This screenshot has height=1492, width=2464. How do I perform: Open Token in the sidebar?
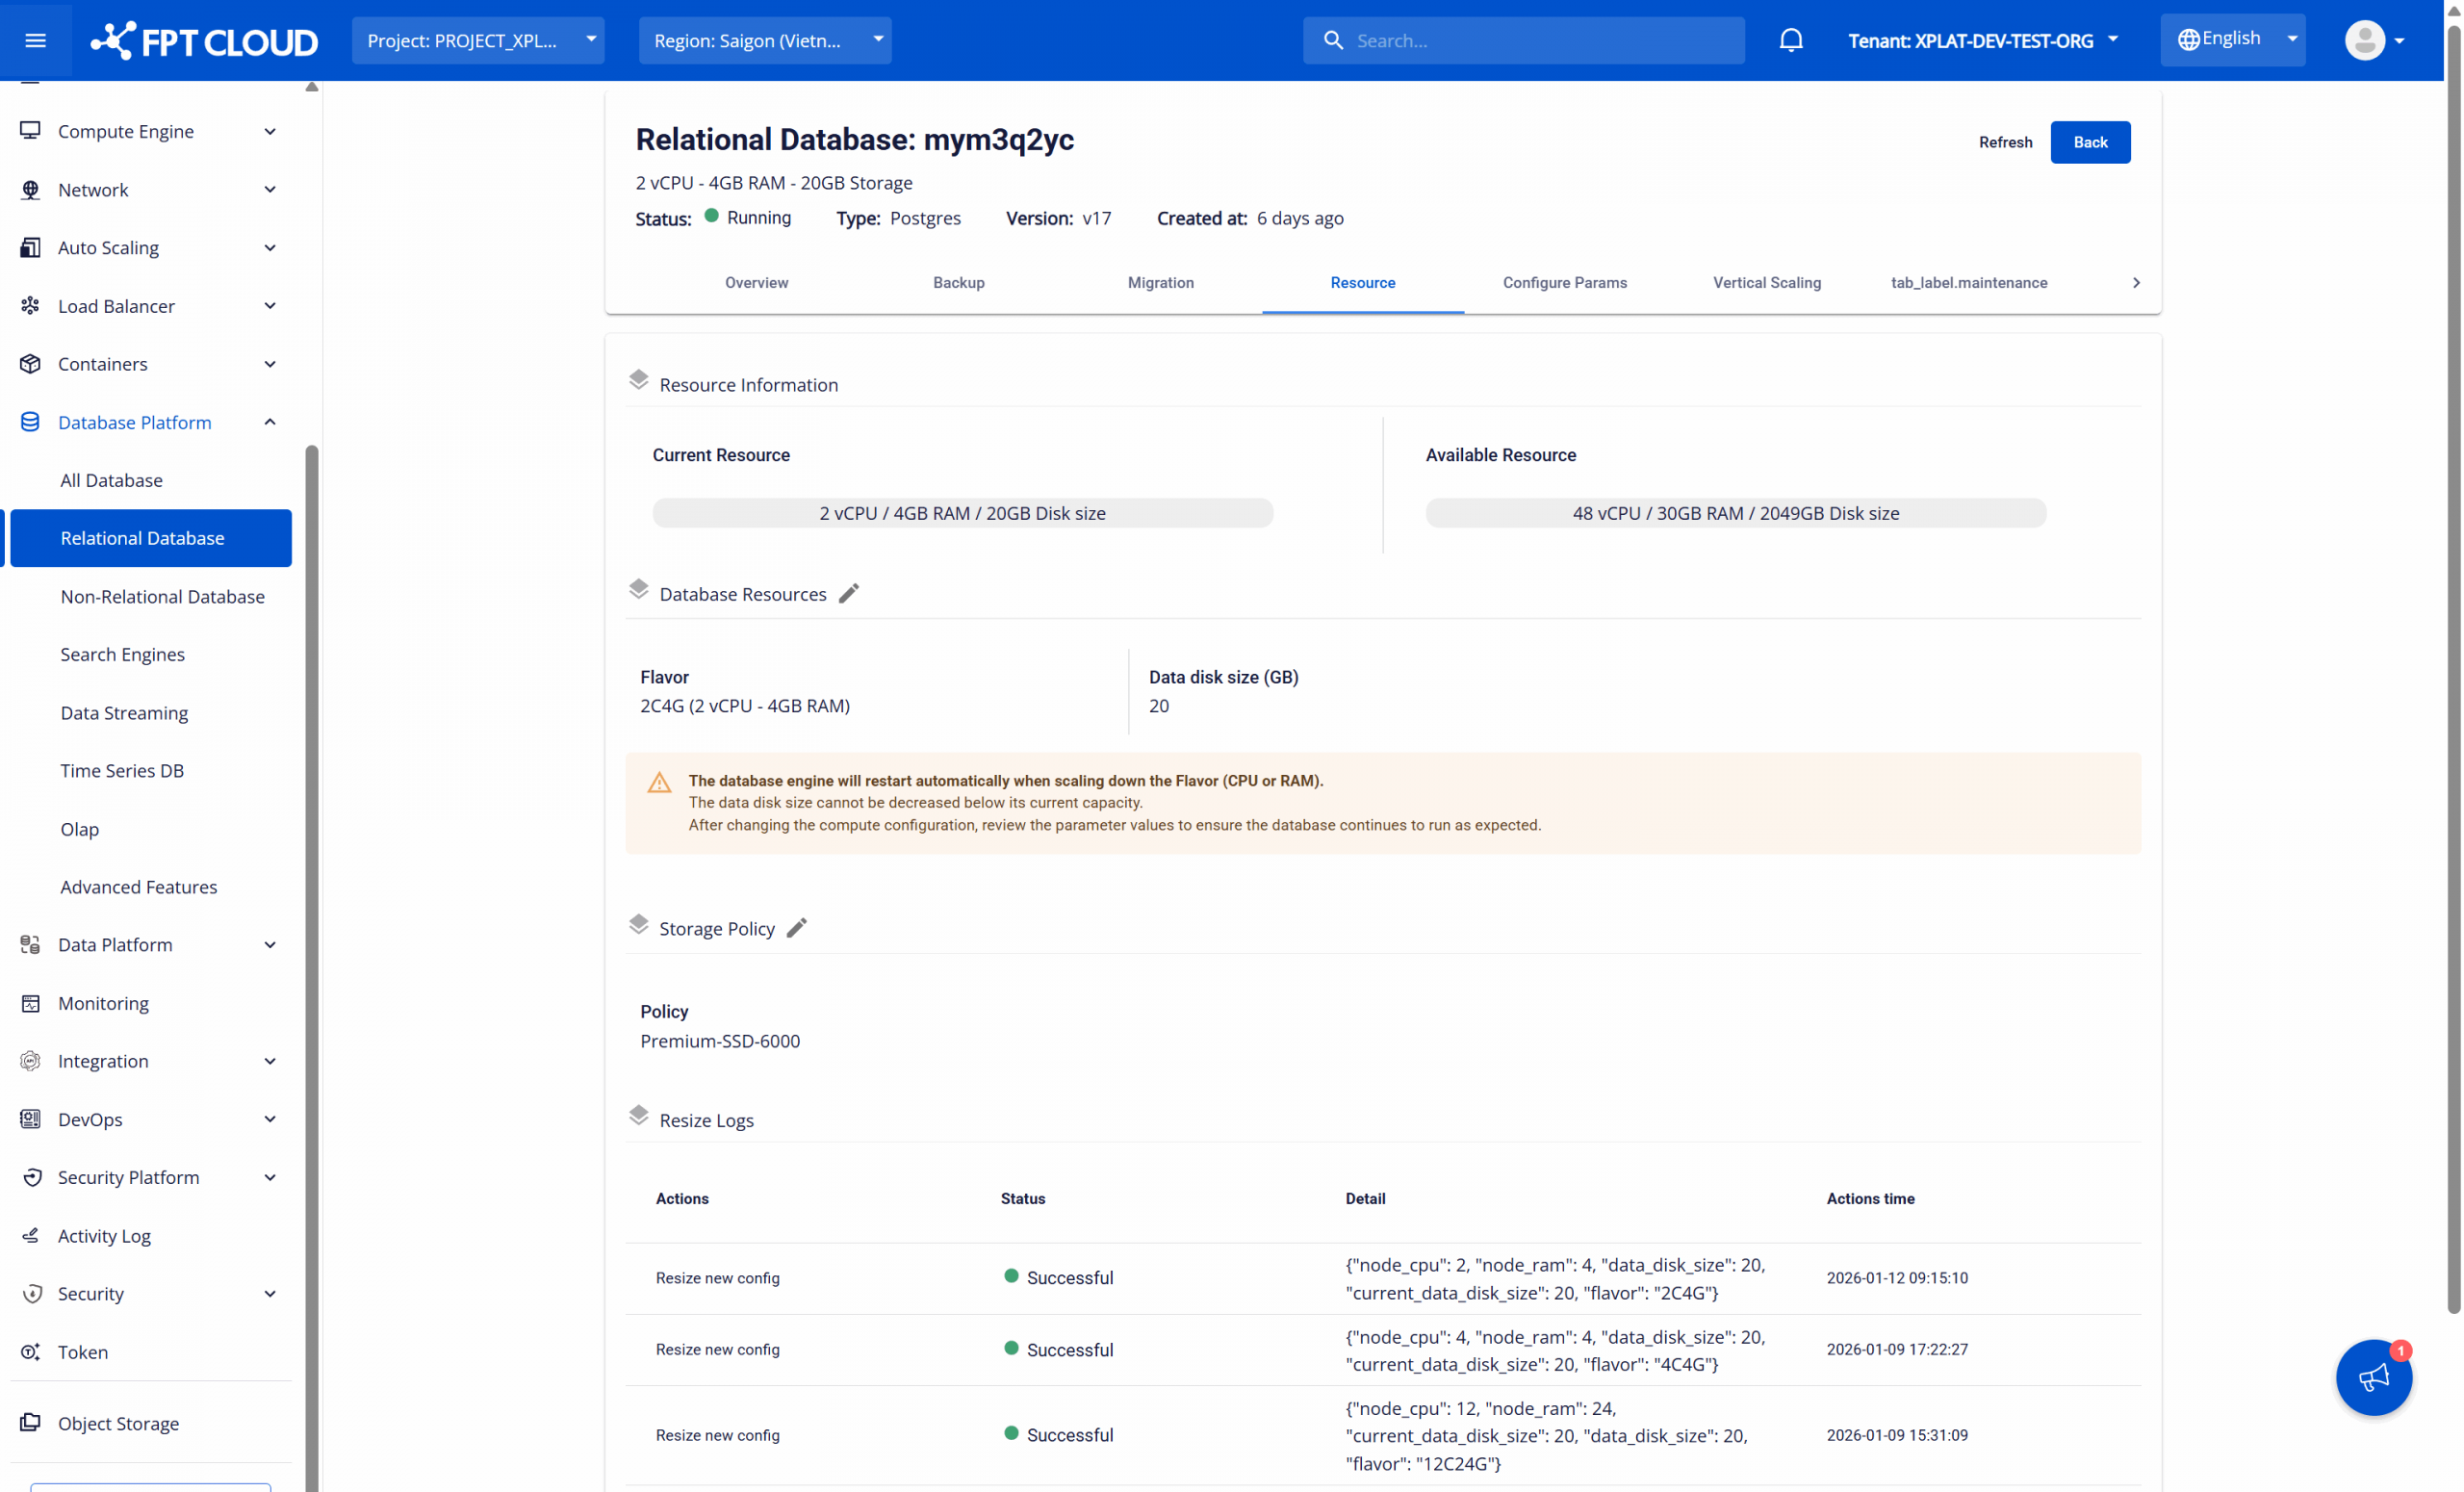coord(82,1351)
